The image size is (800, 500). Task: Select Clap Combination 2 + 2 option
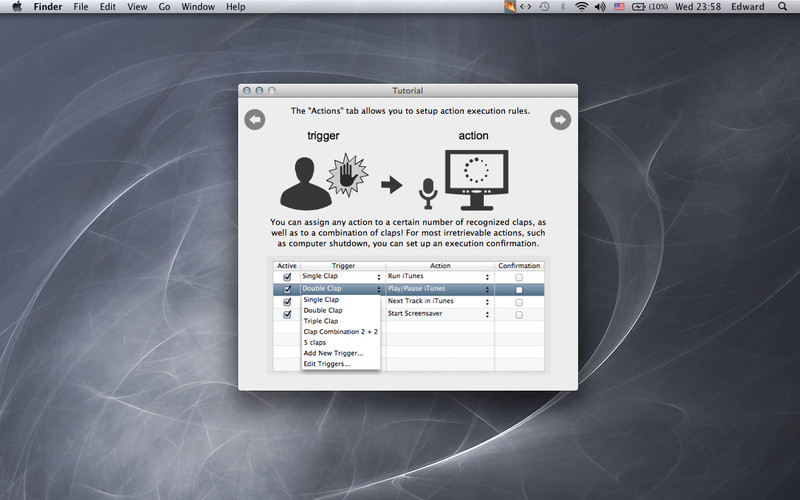[x=340, y=331]
